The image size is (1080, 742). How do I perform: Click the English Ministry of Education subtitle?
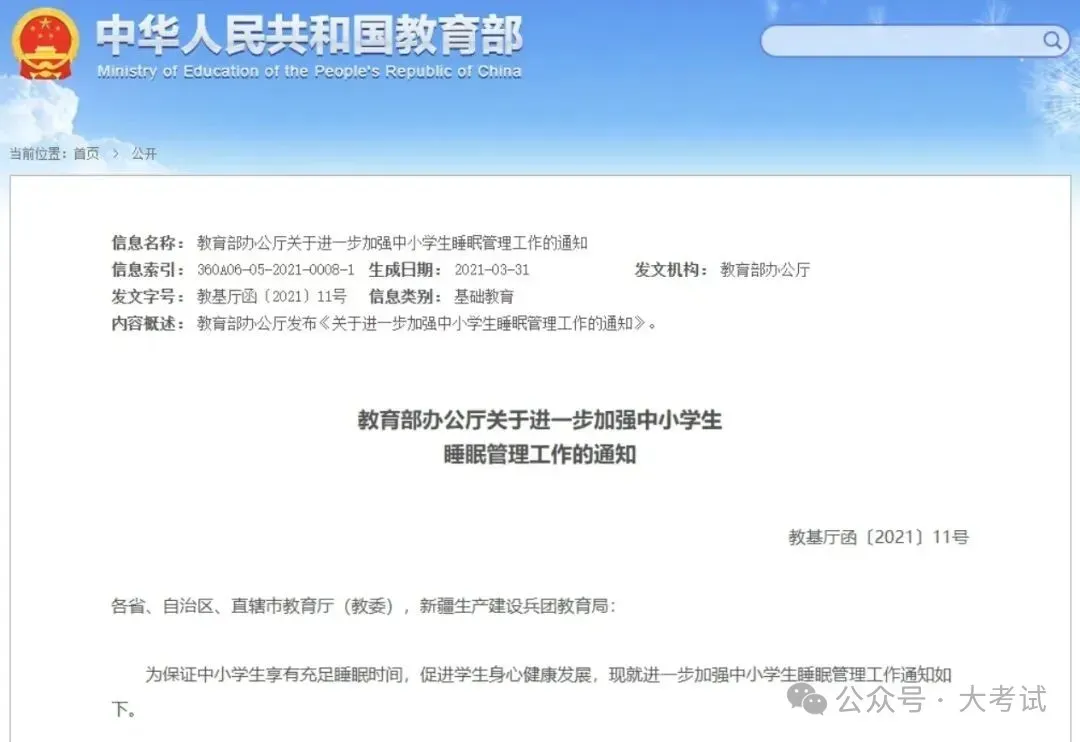pyautogui.click(x=309, y=71)
